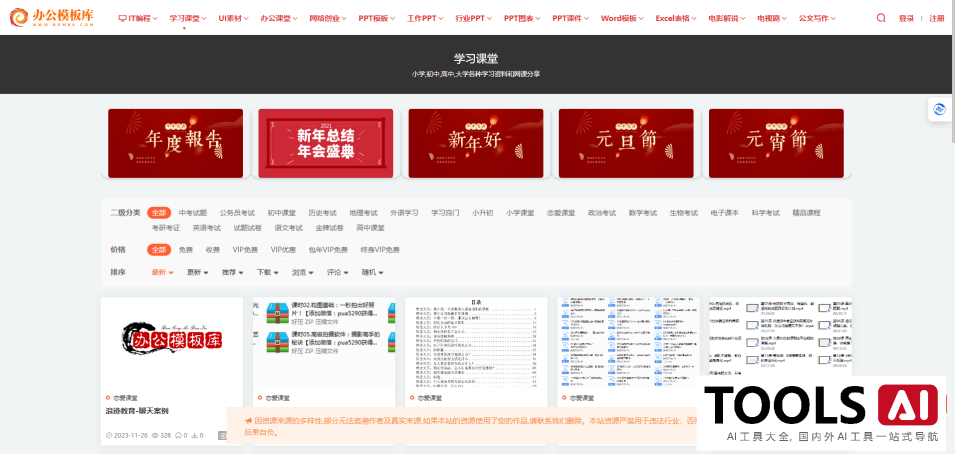Open the 电影解说 menu
The height and width of the screenshot is (454, 955).
(727, 18)
